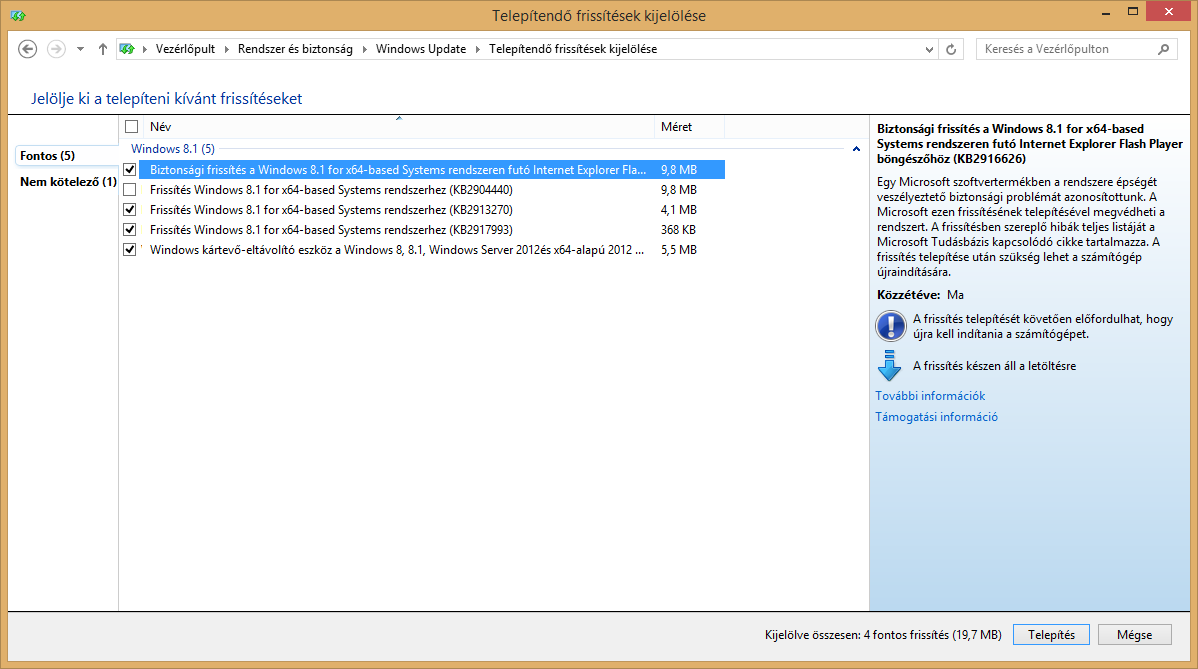Go up one level with Up arrow
The height and width of the screenshot is (669, 1198).
click(102, 49)
